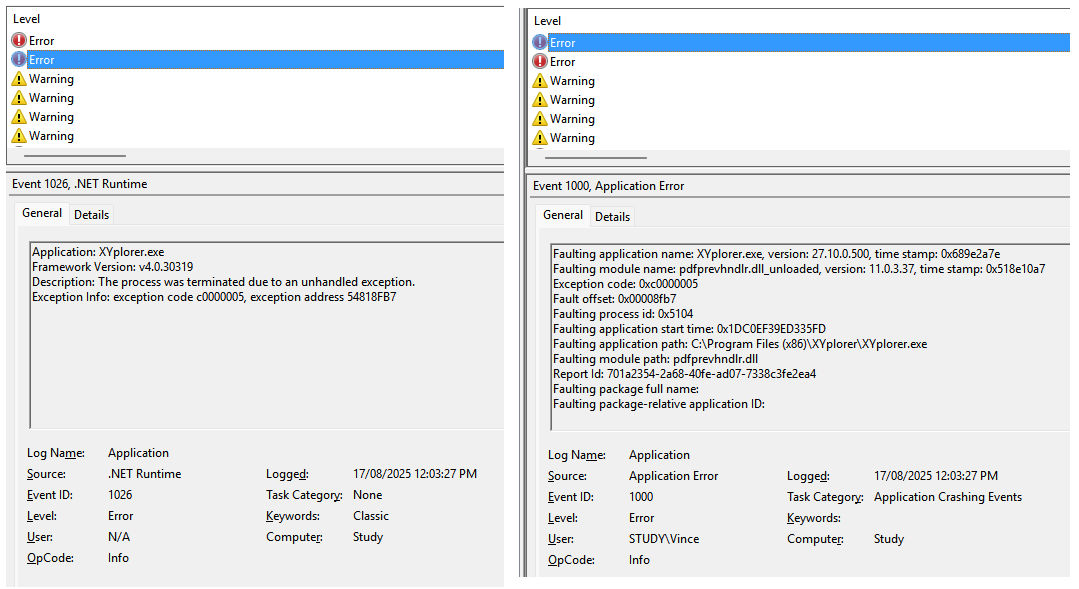Click the unselected red Error icon in right list
The height and width of the screenshot is (589, 1079).
(539, 62)
